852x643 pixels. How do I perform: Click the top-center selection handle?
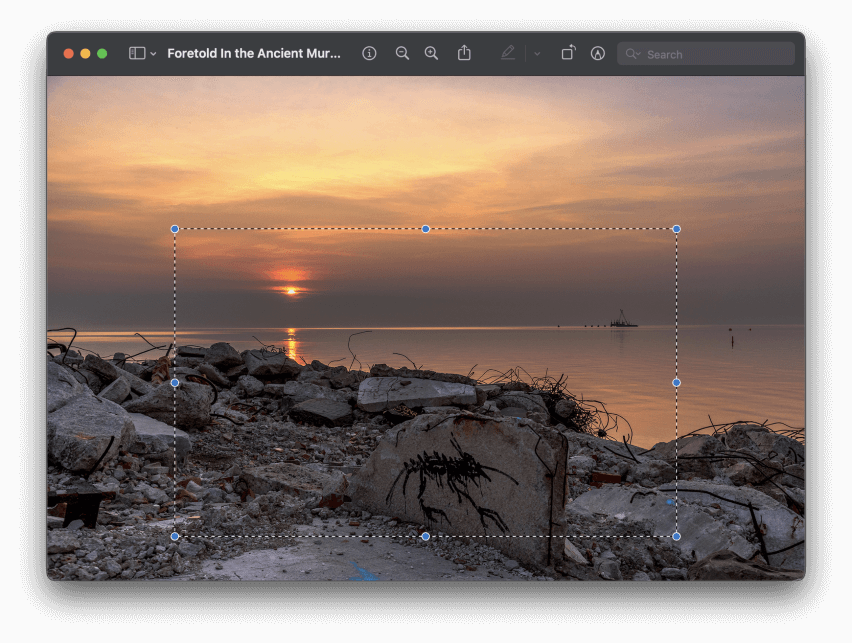[426, 229]
